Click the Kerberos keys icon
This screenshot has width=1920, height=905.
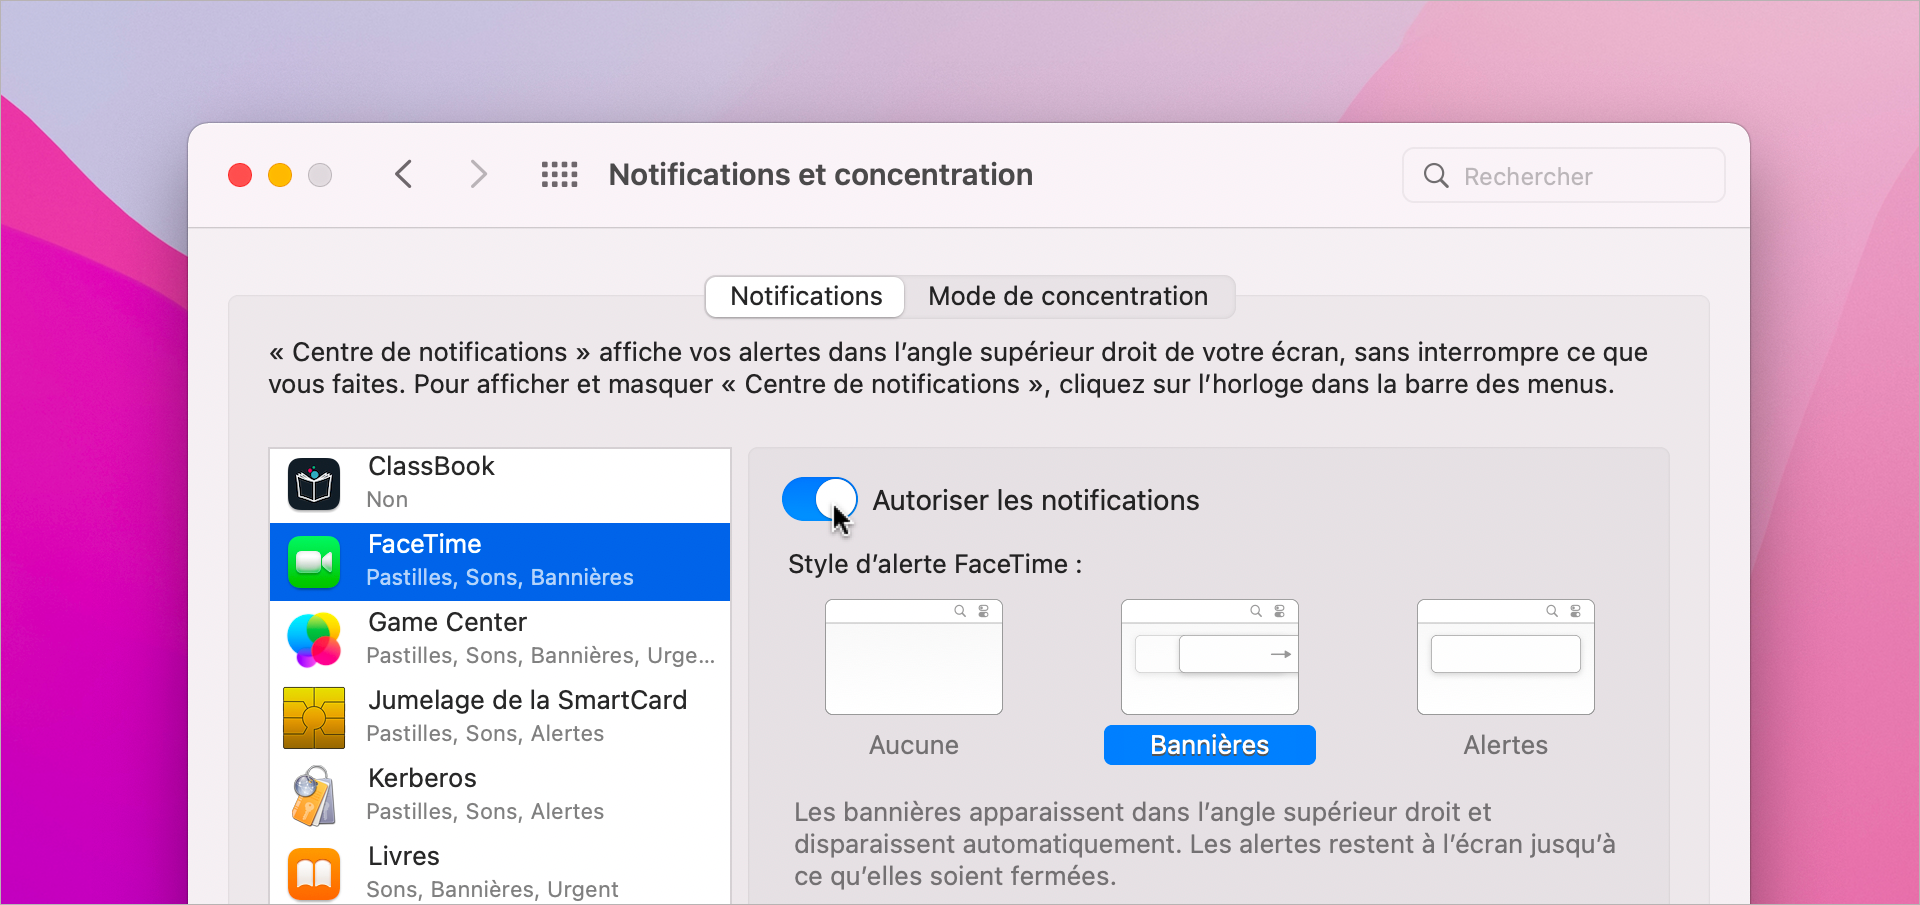(314, 796)
